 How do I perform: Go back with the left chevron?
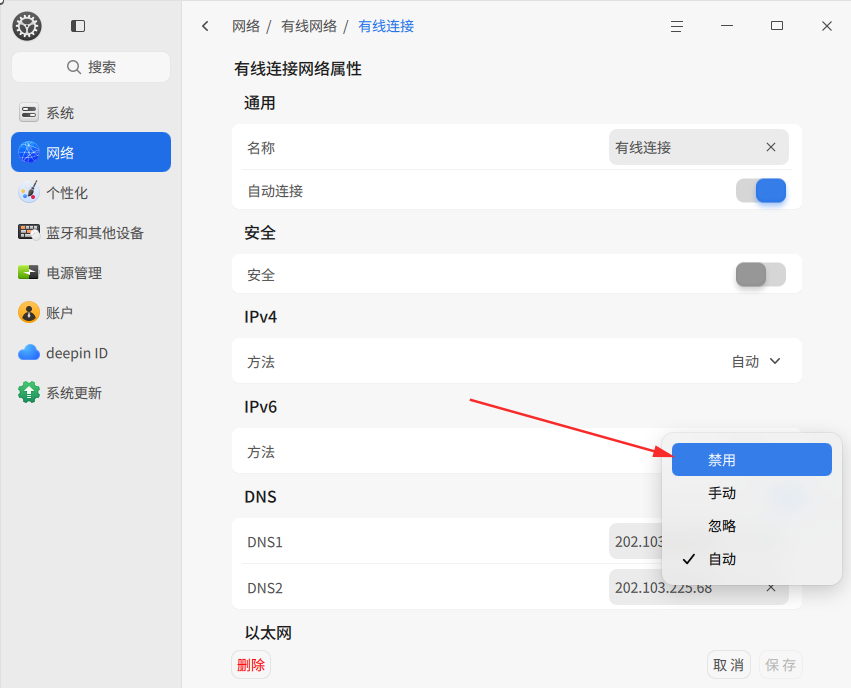tap(205, 26)
